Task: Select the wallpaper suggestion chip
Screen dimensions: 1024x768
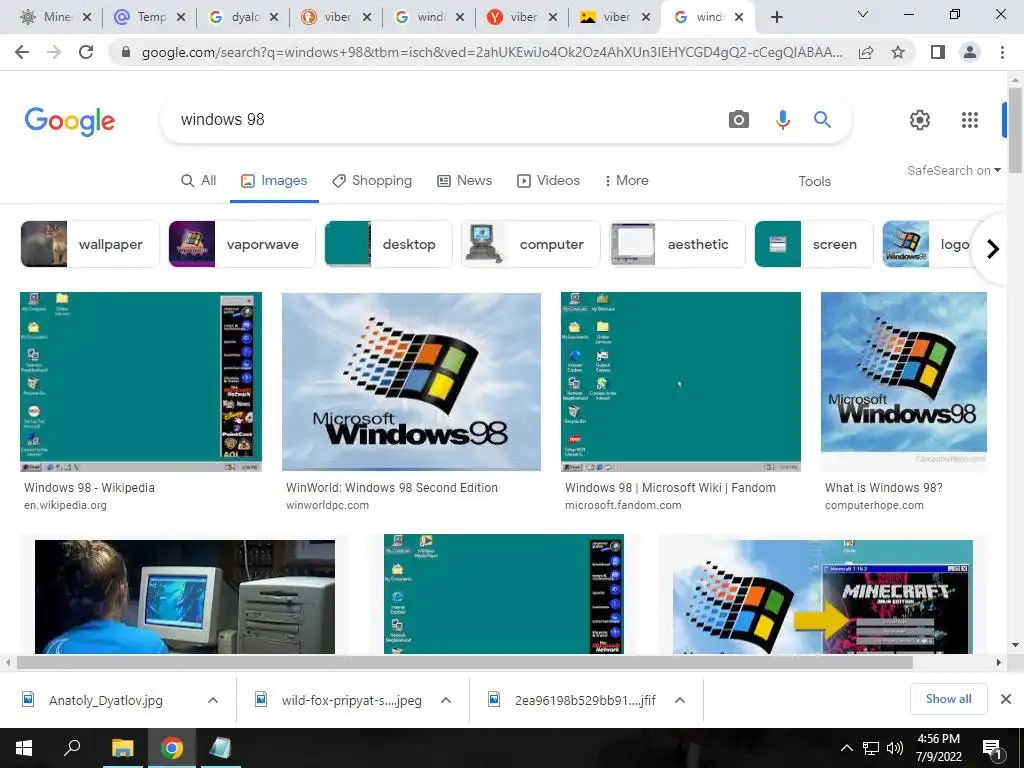Action: 90,244
